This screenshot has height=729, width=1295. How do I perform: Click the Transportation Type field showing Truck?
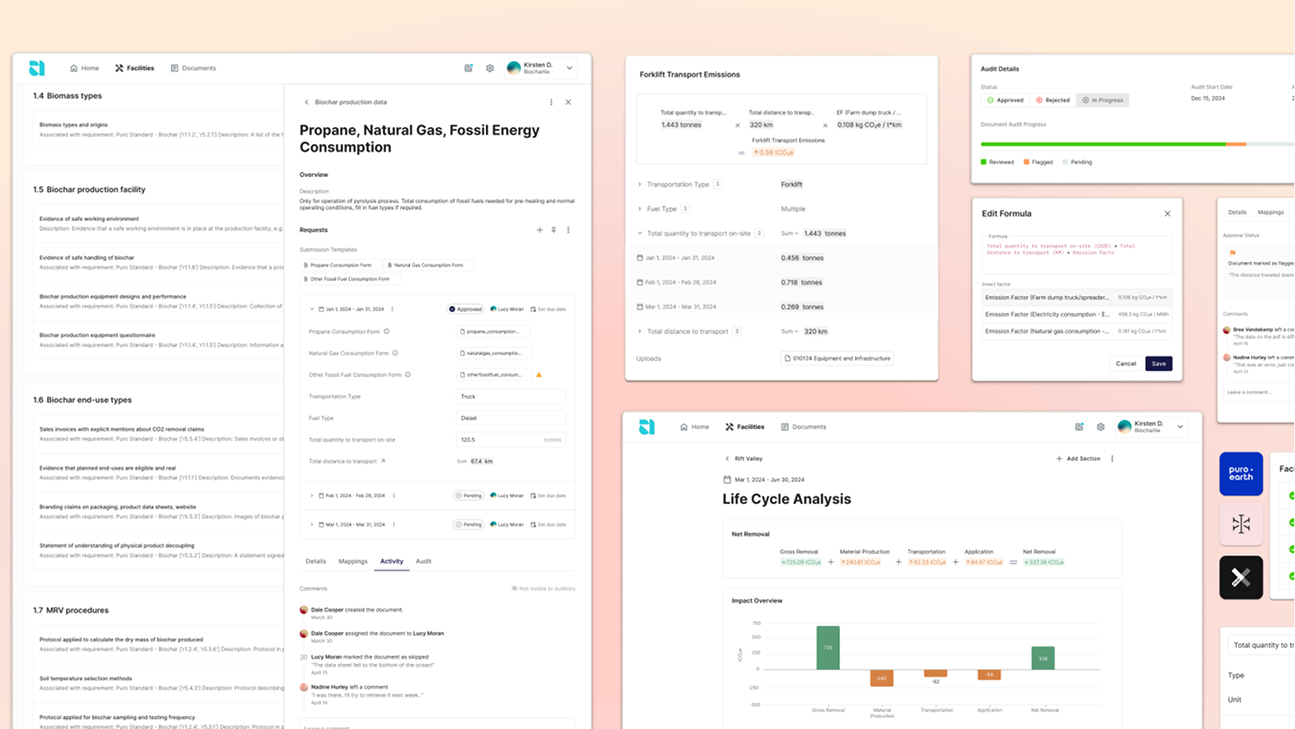(x=511, y=397)
